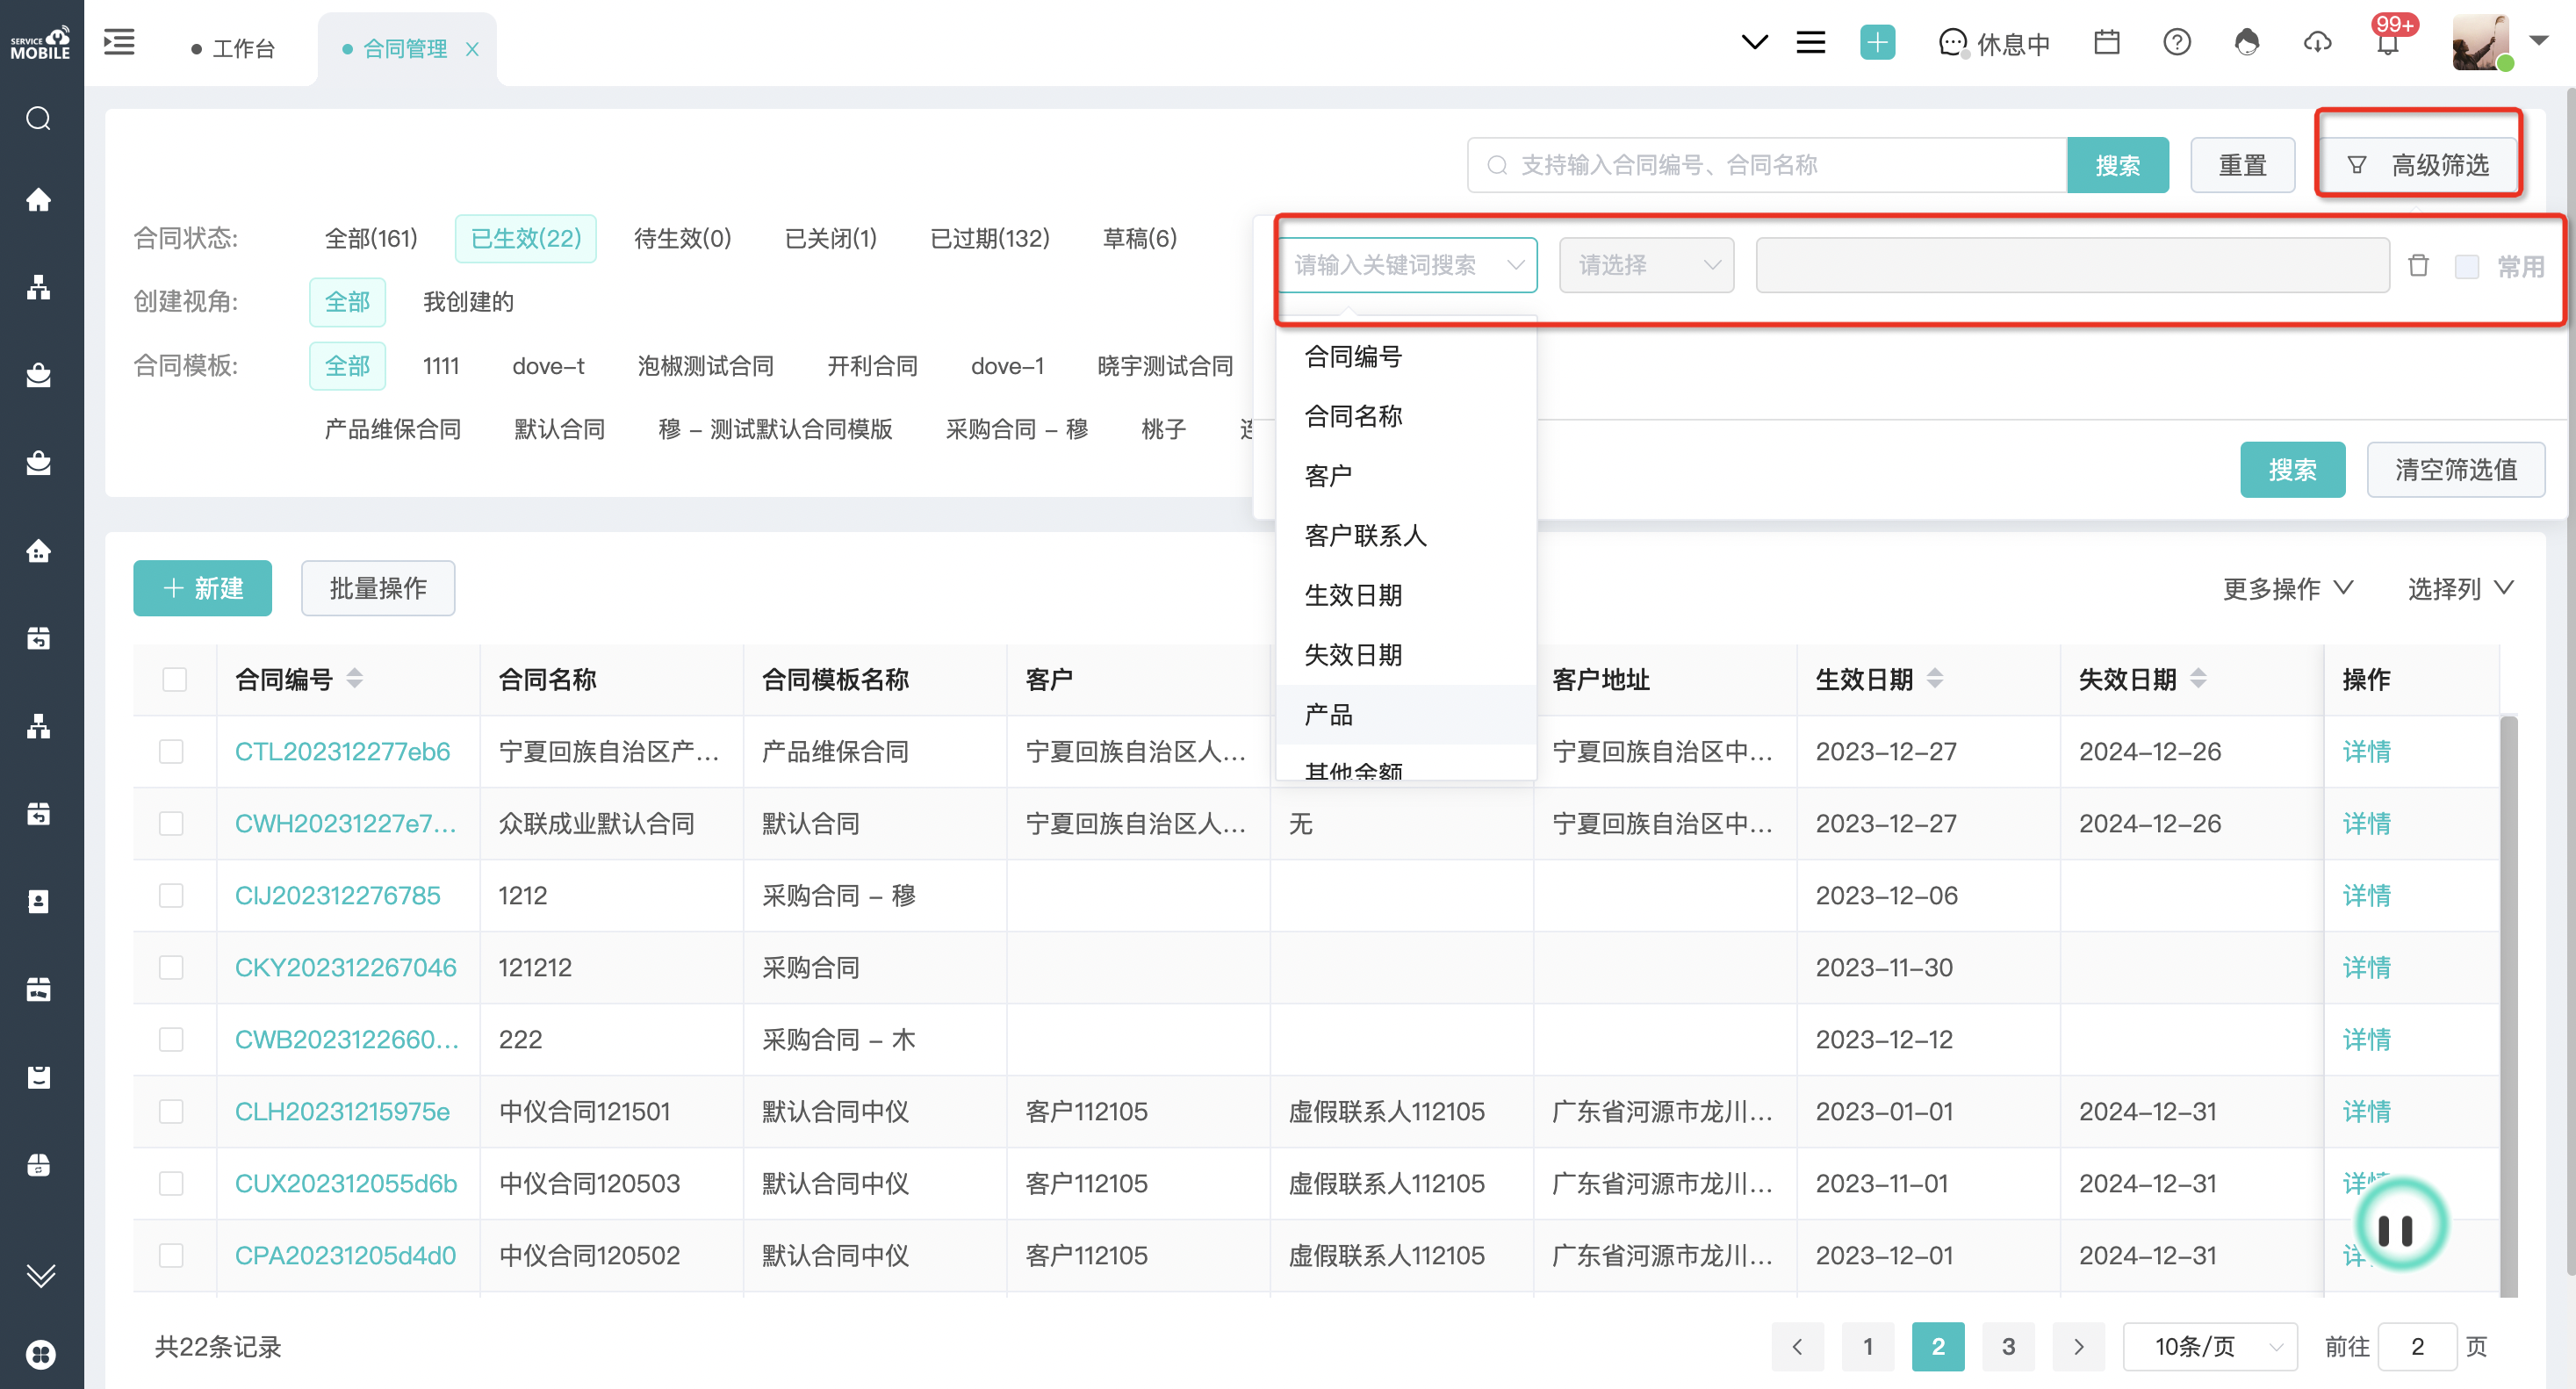Check the row CKY202312267046

(x=172, y=968)
